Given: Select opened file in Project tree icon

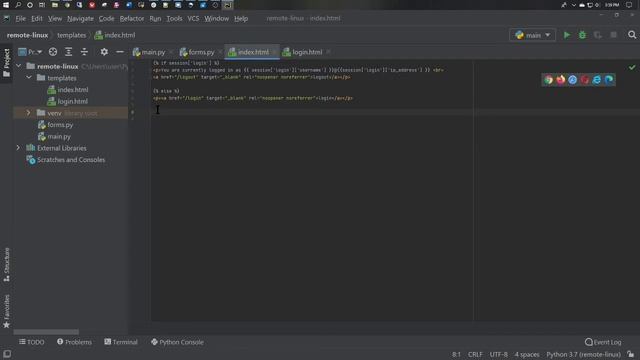Looking at the screenshot, I should point(53,52).
